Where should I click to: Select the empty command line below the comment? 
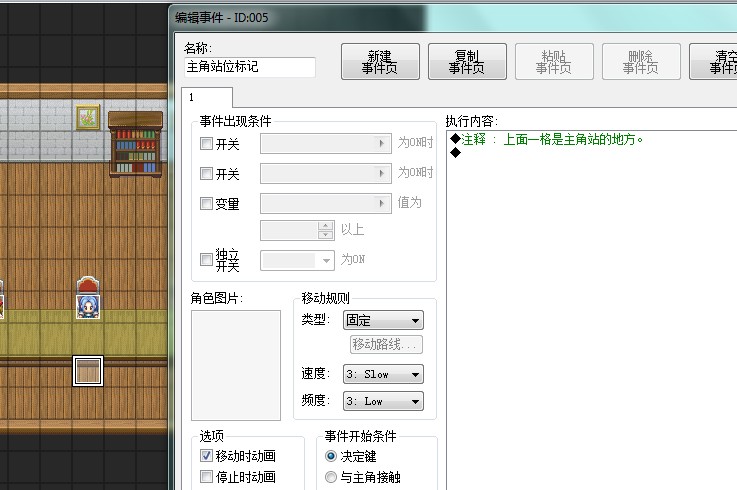455,152
